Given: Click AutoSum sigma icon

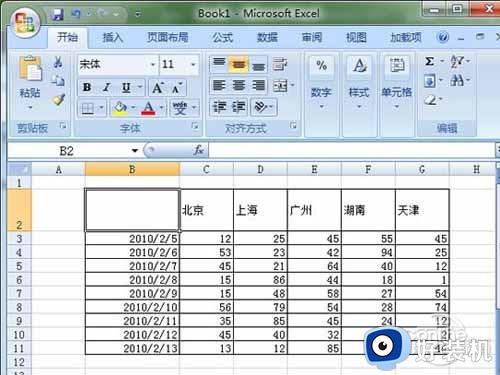Looking at the screenshot, I should tap(429, 61).
